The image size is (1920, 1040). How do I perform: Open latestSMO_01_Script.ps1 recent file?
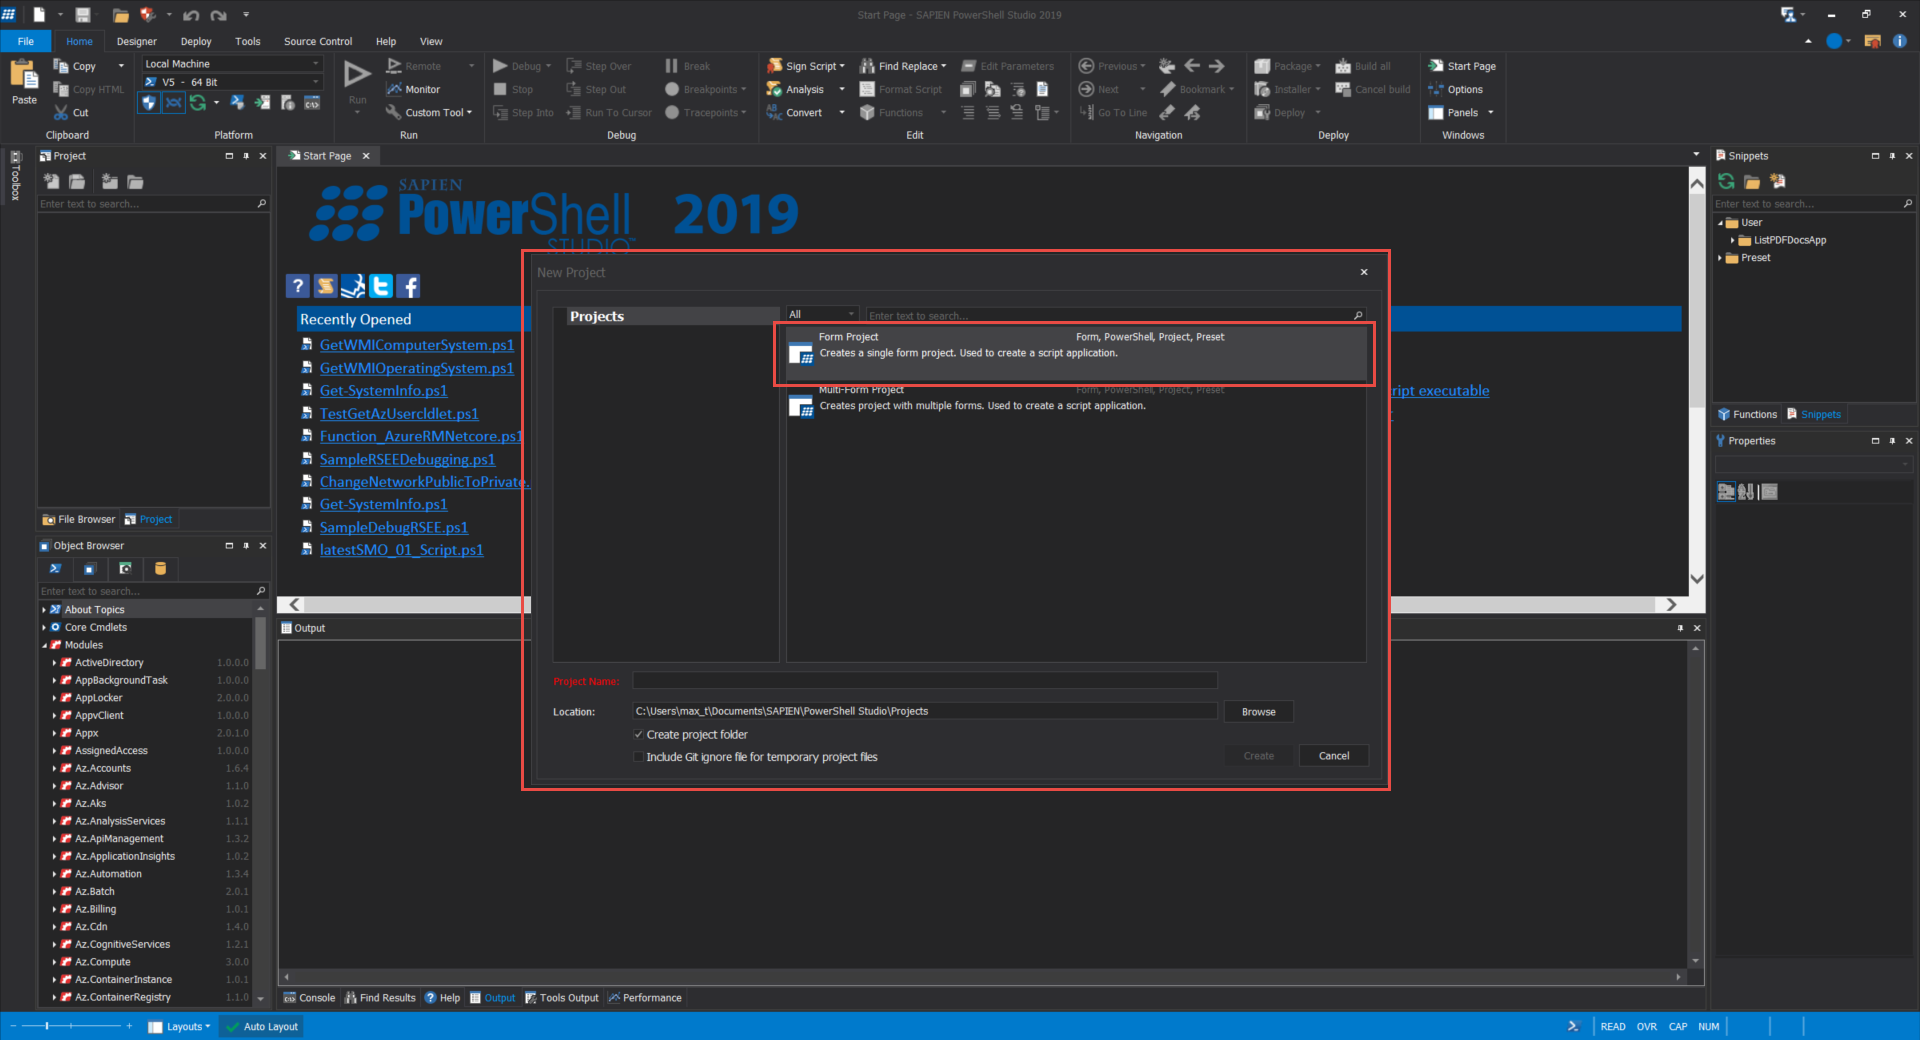[401, 550]
